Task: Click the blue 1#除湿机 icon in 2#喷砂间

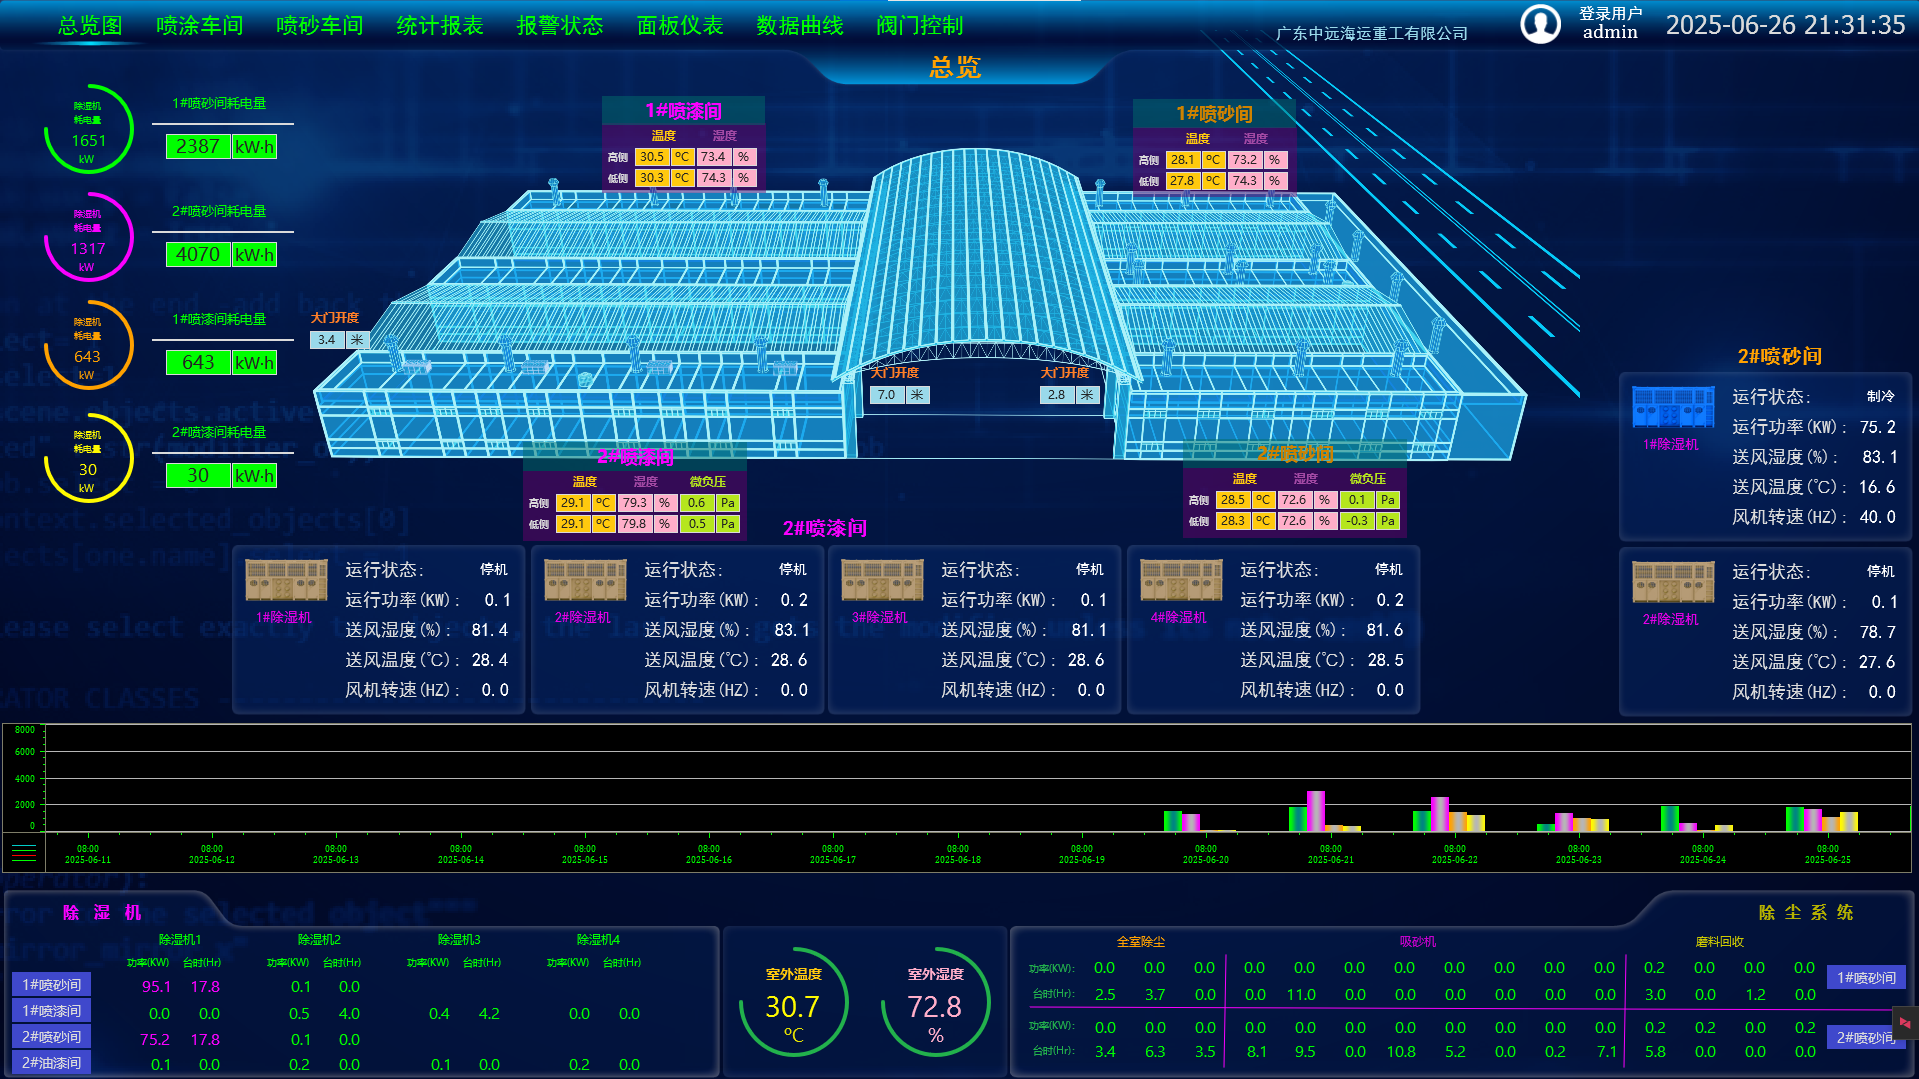Action: (1673, 407)
